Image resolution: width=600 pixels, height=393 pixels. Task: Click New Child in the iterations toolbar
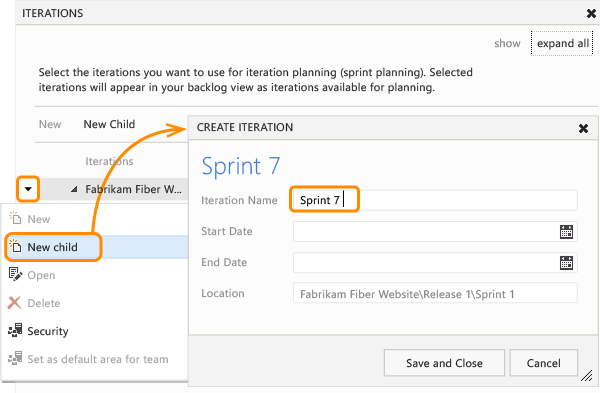coord(109,124)
